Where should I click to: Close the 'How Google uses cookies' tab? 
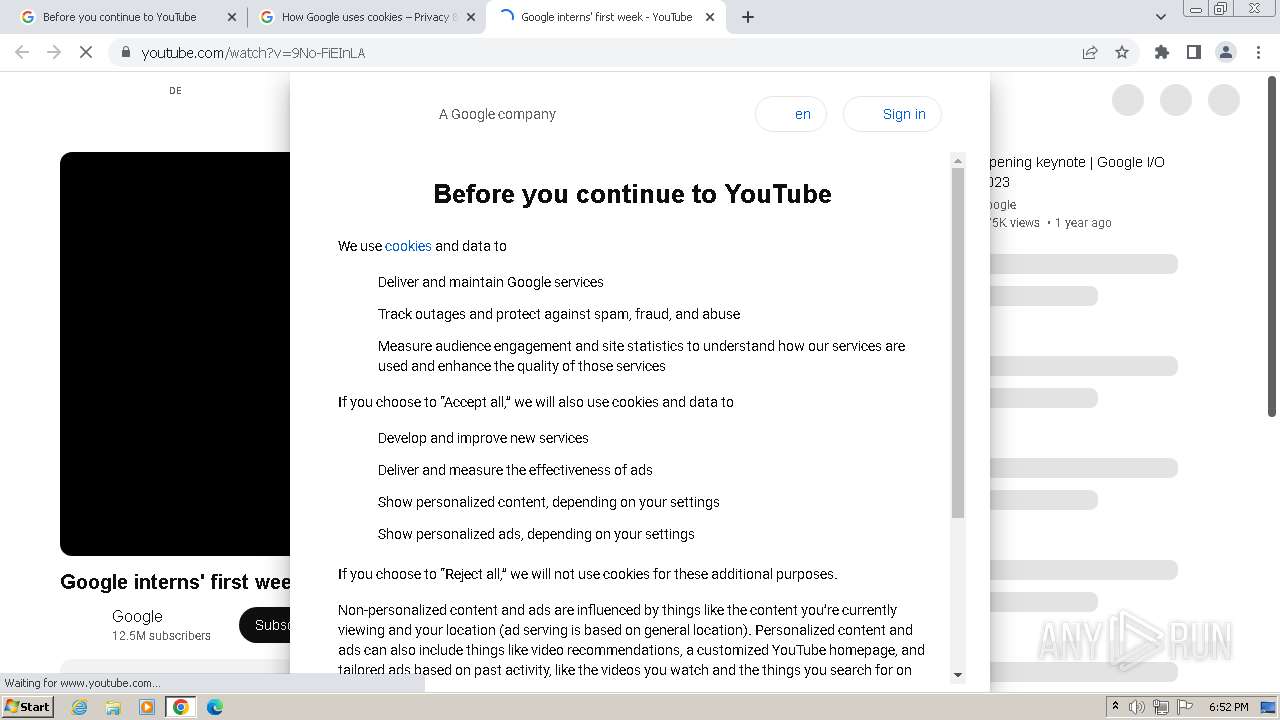[x=471, y=17]
